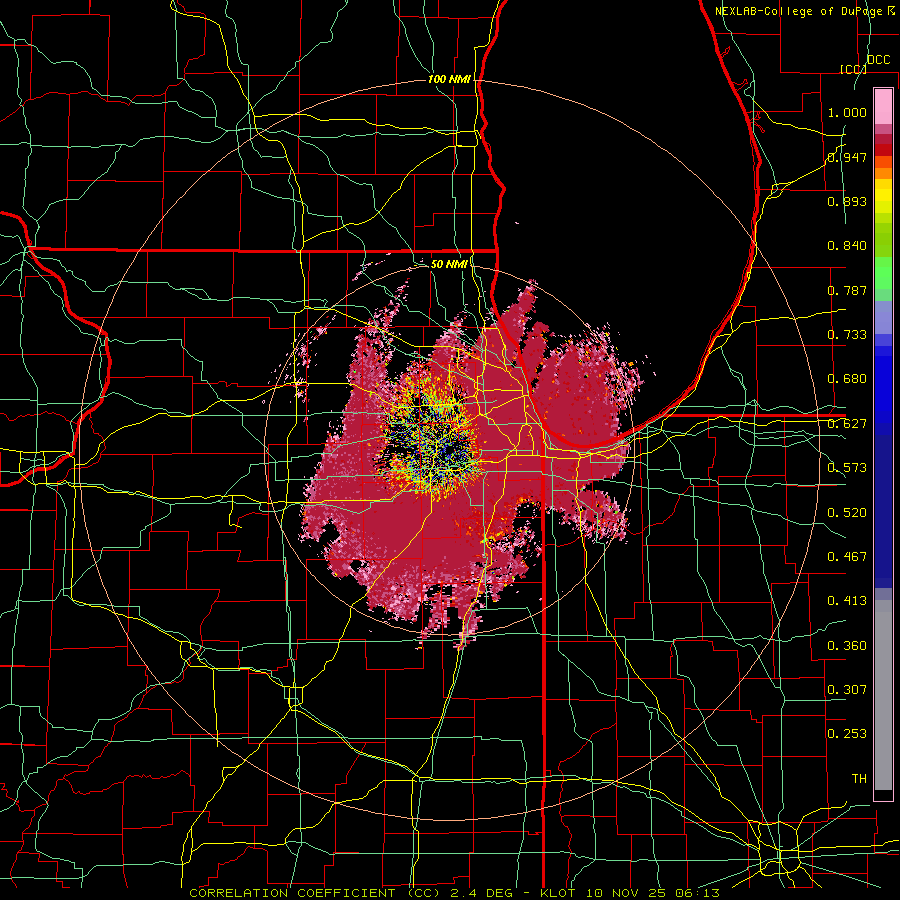Select the 0.307 legend value
The height and width of the screenshot is (900, 900).
[847, 690]
